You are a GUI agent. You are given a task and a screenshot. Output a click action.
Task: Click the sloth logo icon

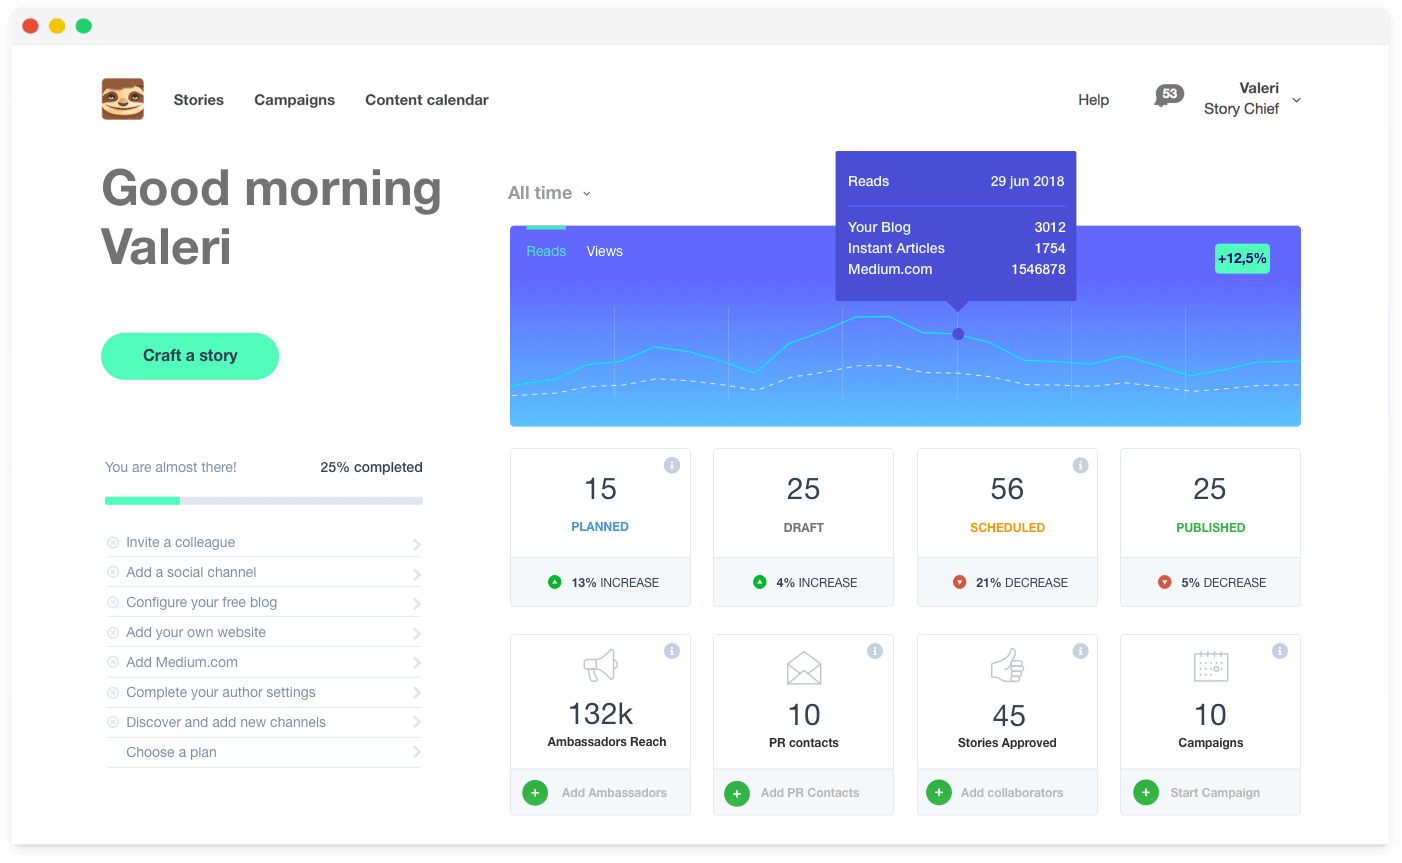point(123,99)
